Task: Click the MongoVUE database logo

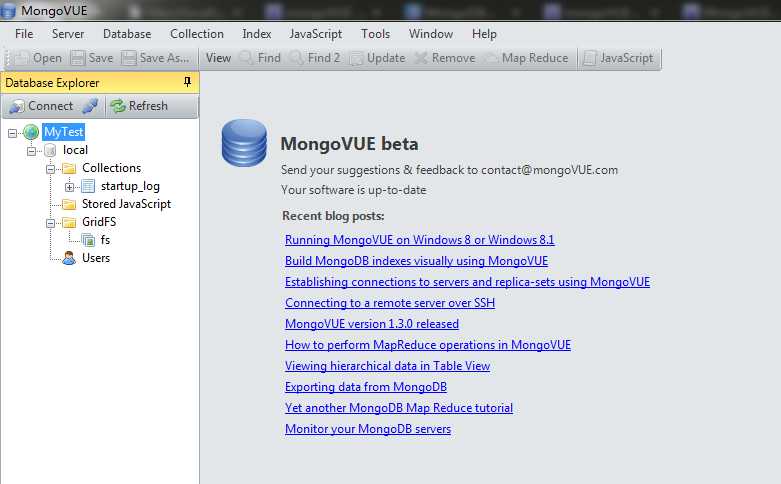Action: point(244,142)
